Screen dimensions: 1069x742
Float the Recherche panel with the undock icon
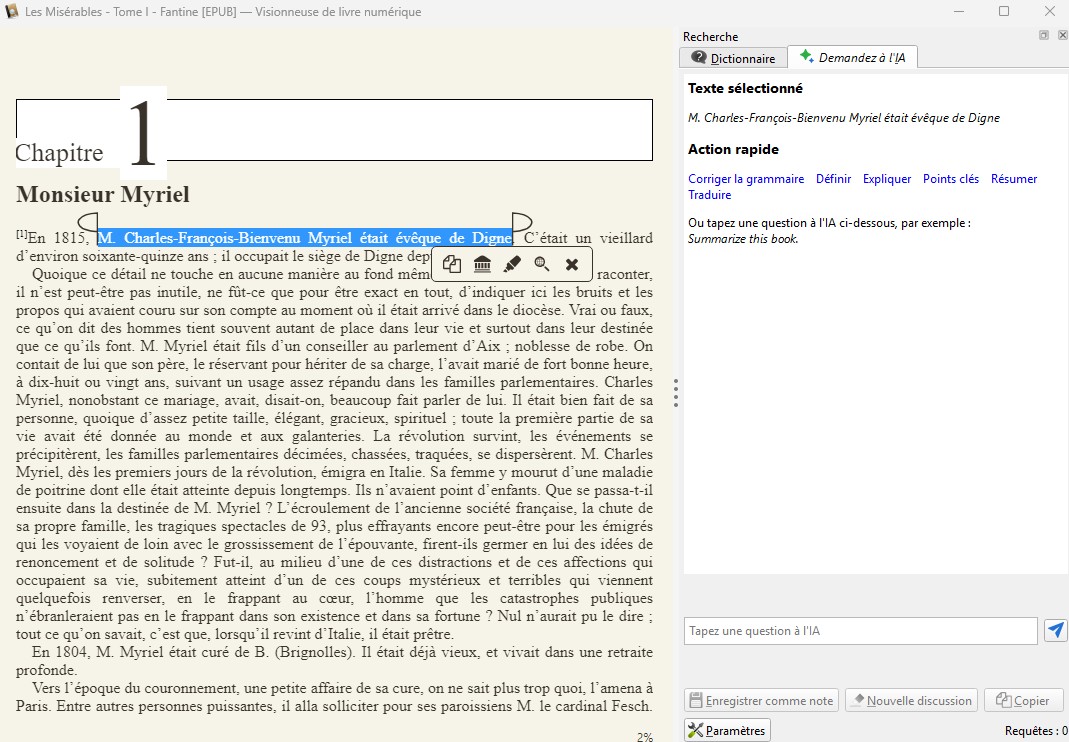[x=1044, y=35]
